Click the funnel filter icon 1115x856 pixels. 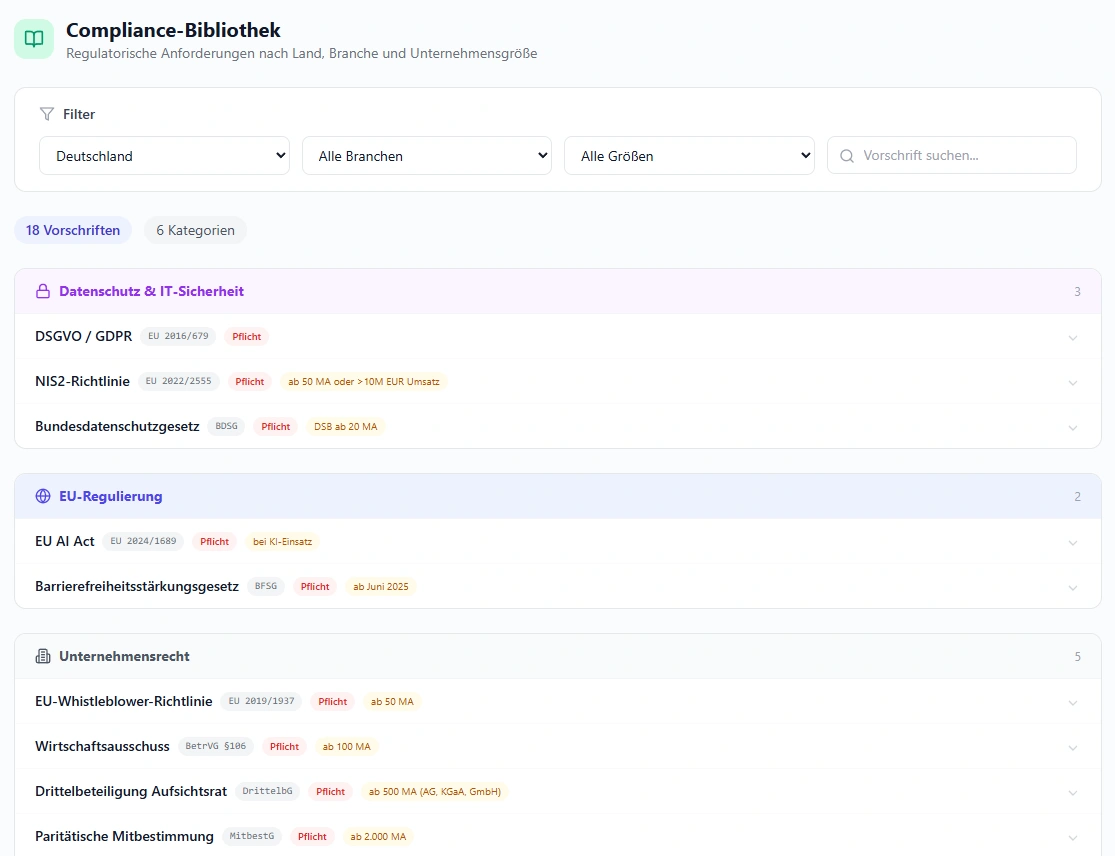[x=46, y=114]
